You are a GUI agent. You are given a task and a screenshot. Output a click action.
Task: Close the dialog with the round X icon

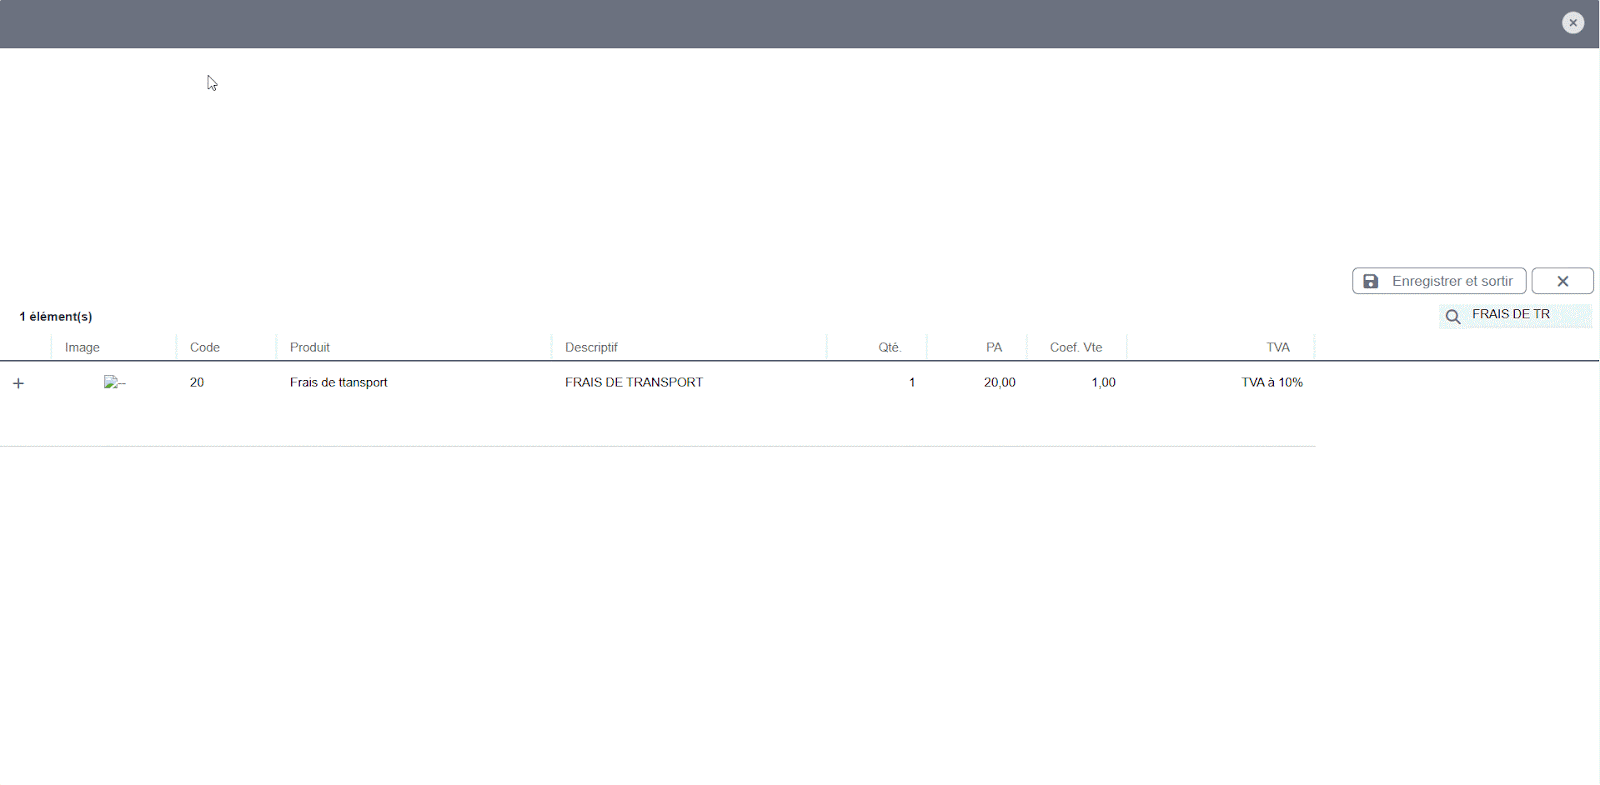pyautogui.click(x=1573, y=22)
